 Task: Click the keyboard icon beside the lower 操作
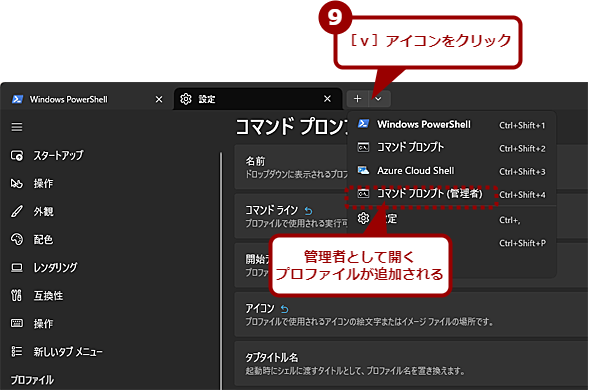click(17, 323)
